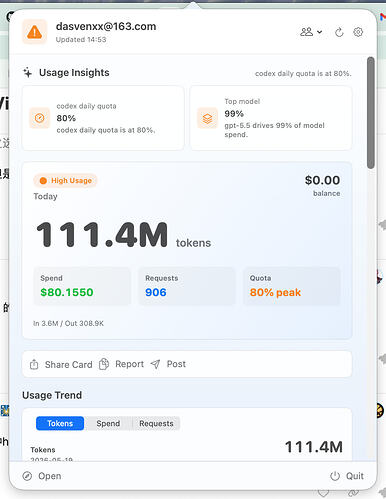This screenshot has width=386, height=499.
Task: Switch Usage Trend to Requests tab
Action: point(156,423)
